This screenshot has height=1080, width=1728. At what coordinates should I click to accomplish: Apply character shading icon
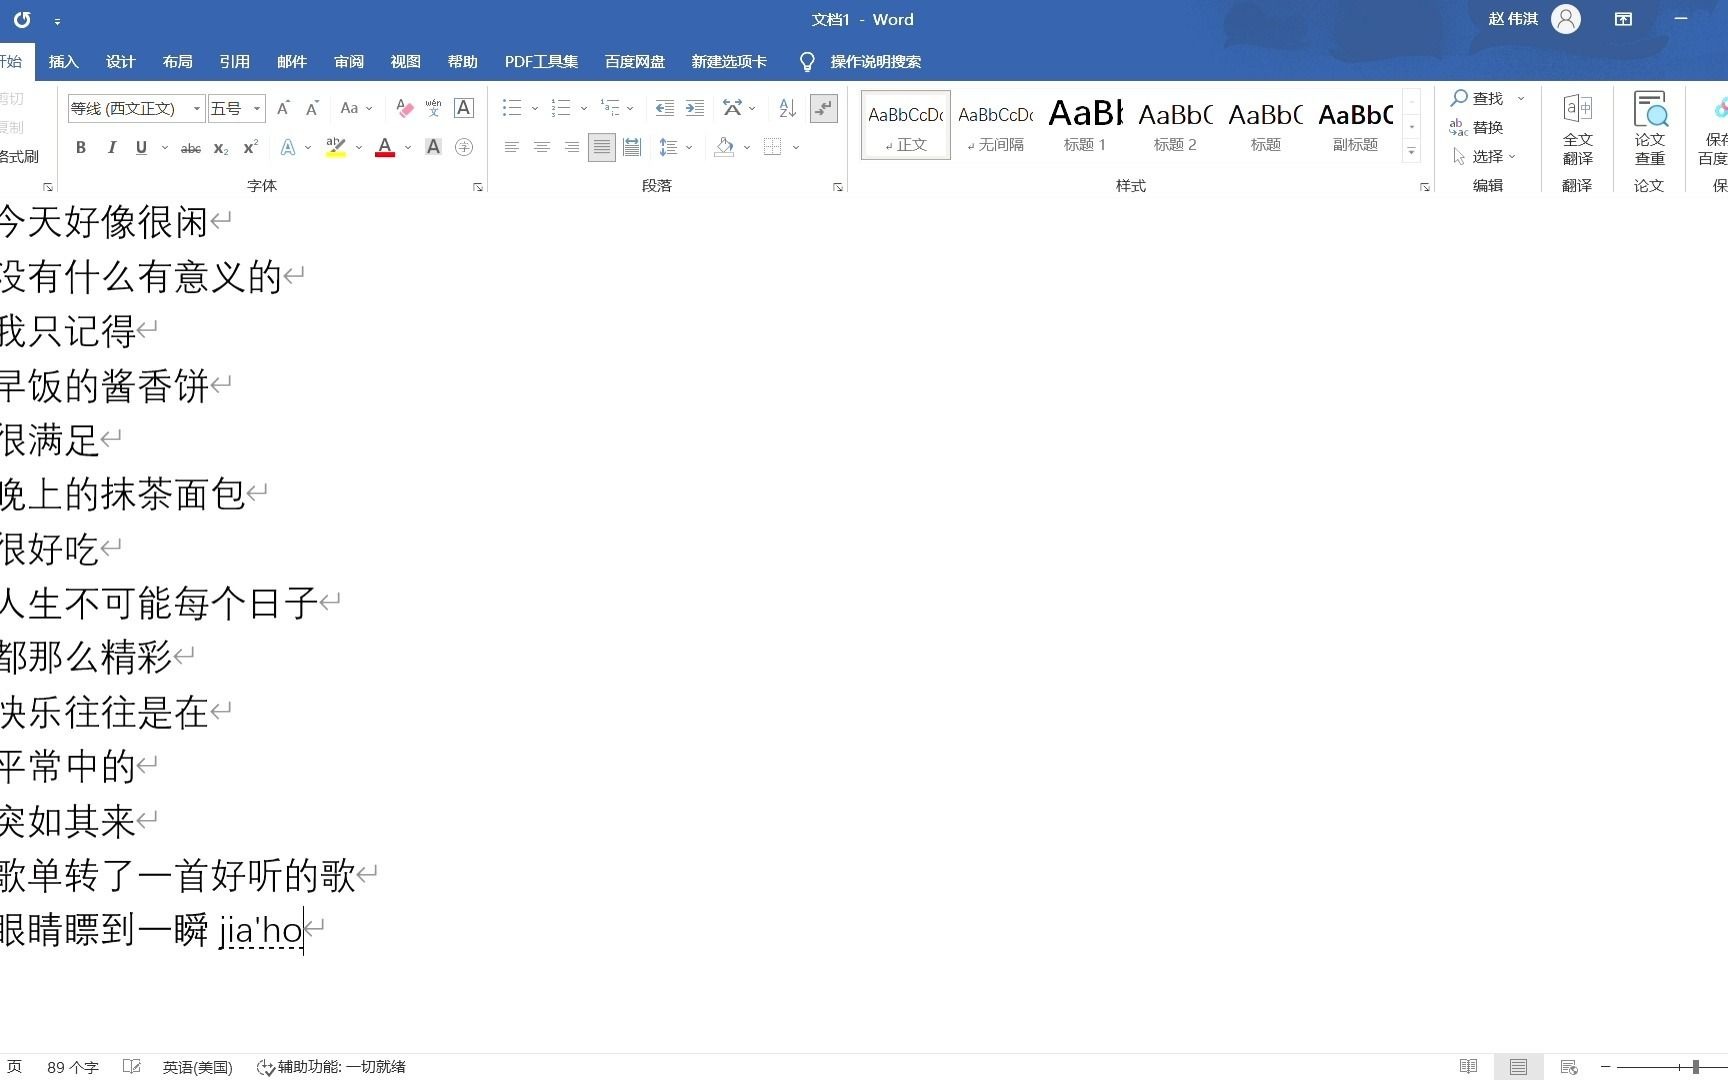point(433,148)
